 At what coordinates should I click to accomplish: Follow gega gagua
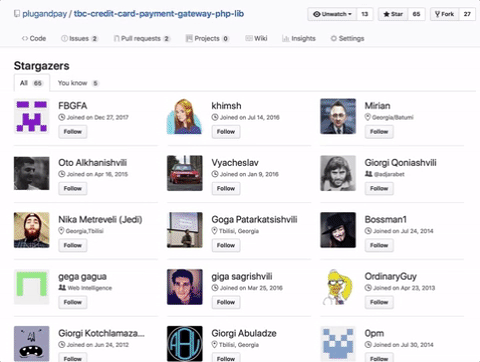pyautogui.click(x=73, y=302)
